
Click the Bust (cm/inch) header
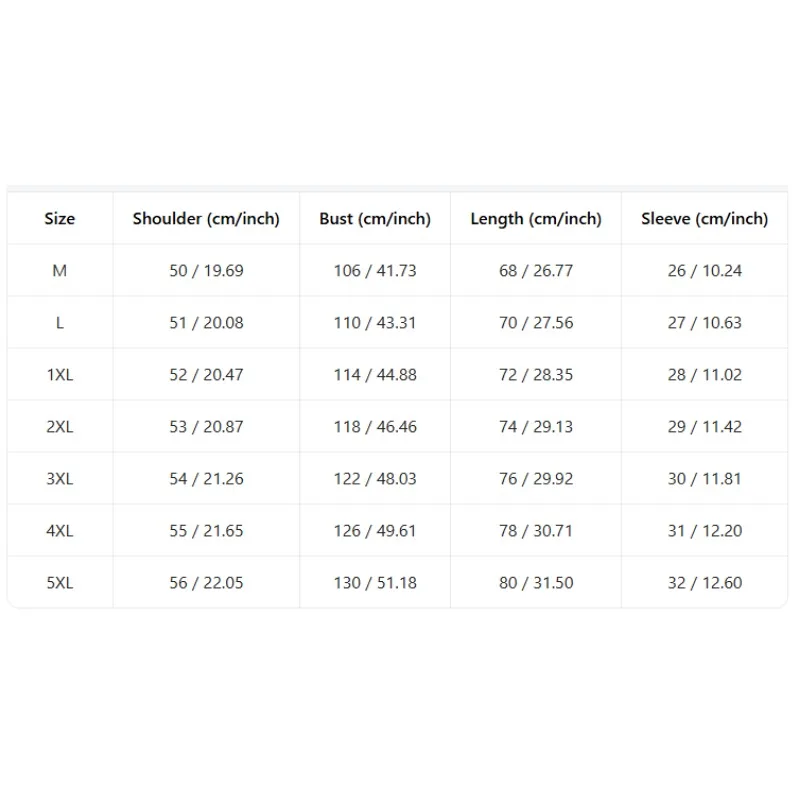[x=375, y=219]
